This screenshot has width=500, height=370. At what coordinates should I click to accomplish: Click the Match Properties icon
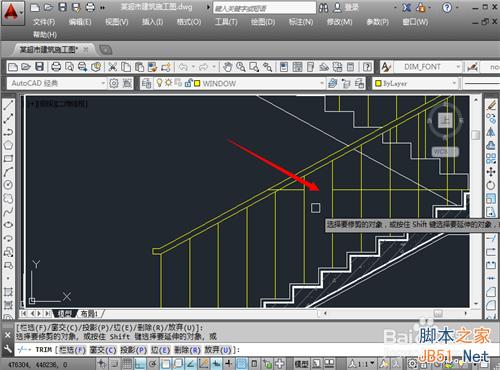152,67
